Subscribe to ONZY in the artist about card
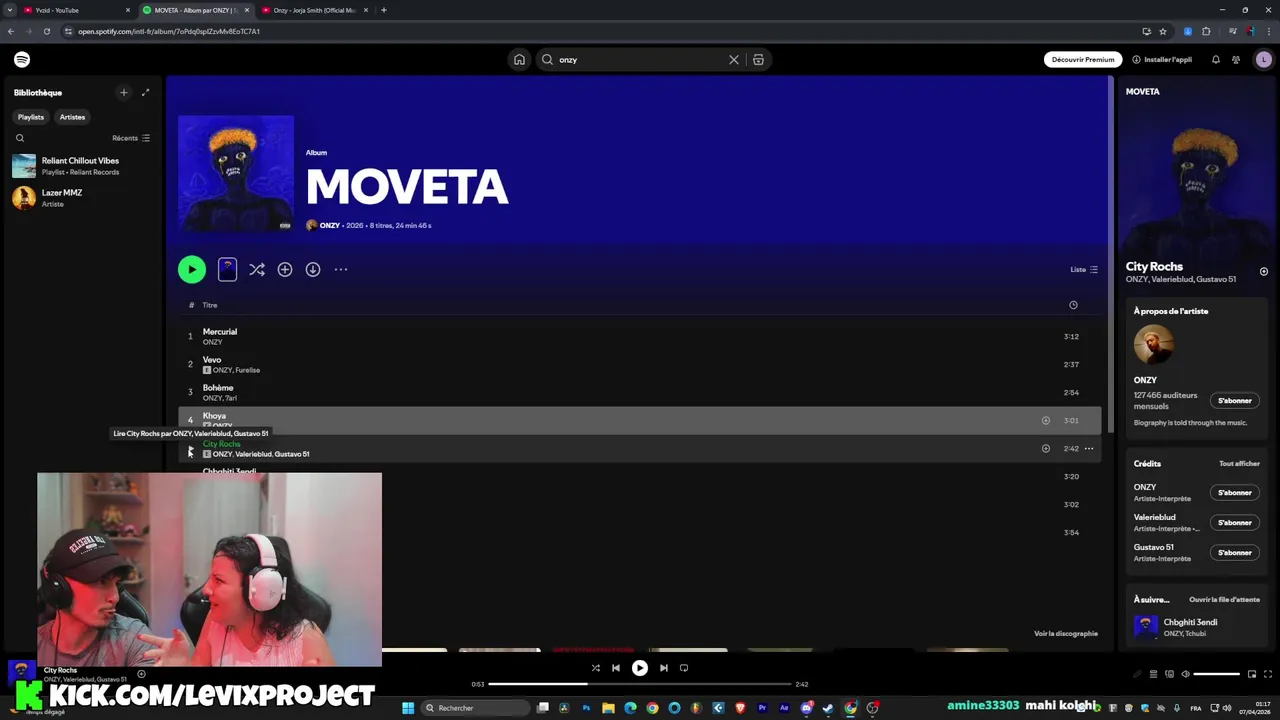 tap(1235, 401)
